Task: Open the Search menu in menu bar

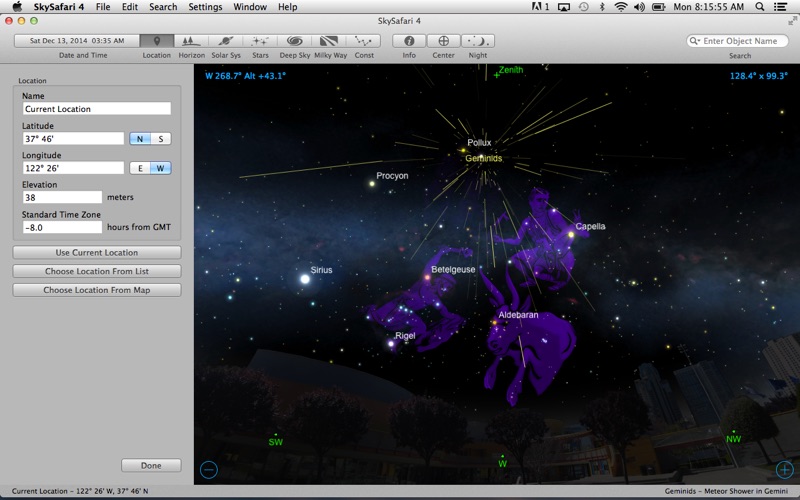Action: (x=163, y=7)
